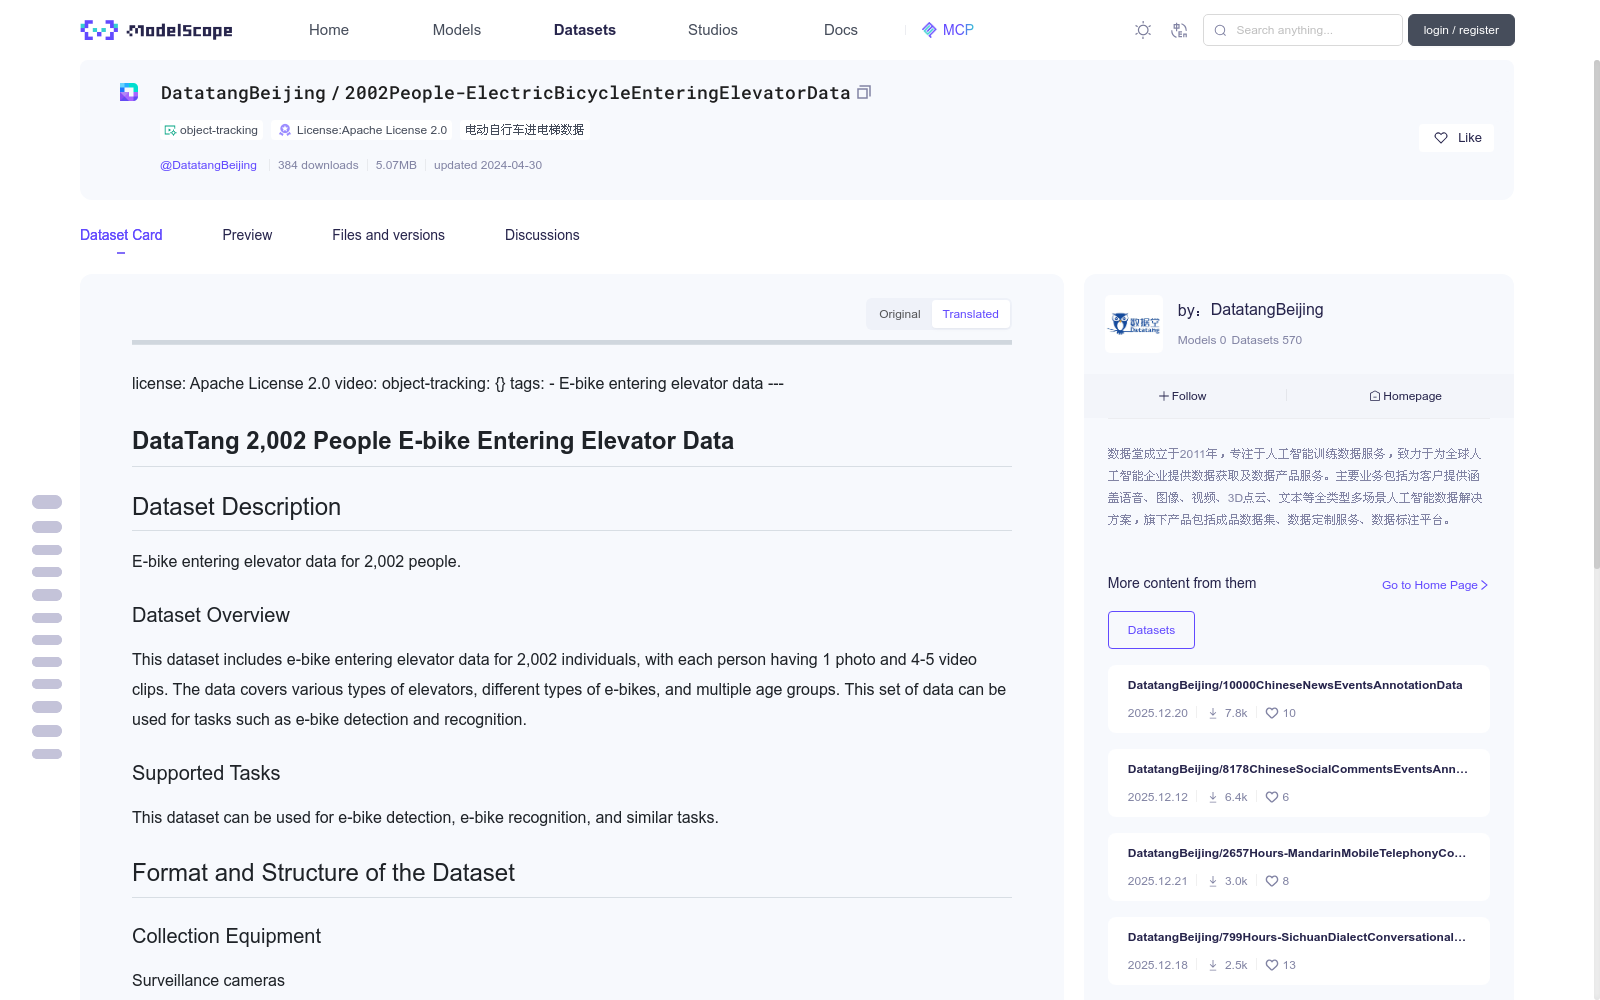Click the DataTang owl avatar logo
The image size is (1600, 1000).
[1134, 323]
